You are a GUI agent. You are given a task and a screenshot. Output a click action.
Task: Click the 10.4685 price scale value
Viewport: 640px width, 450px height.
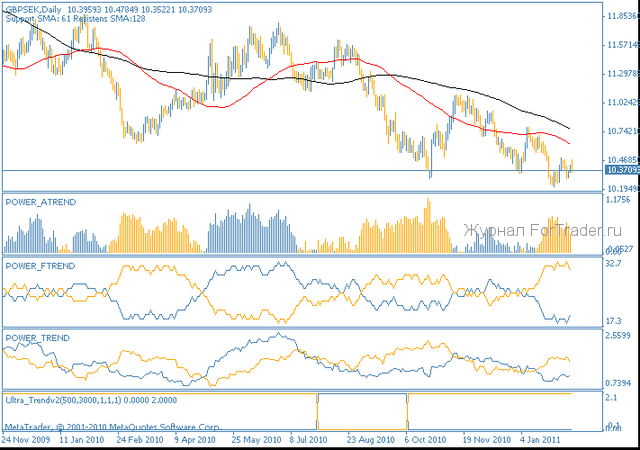pyautogui.click(x=623, y=160)
